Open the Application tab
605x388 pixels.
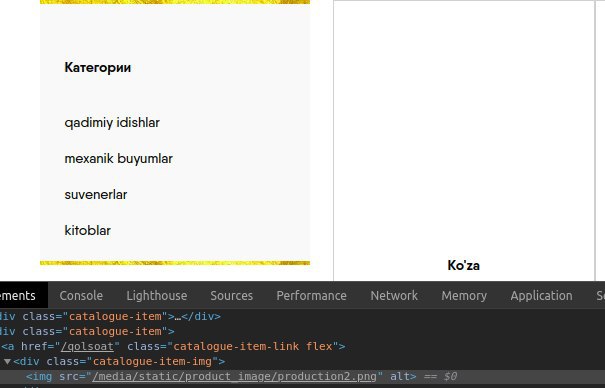[x=541, y=295]
